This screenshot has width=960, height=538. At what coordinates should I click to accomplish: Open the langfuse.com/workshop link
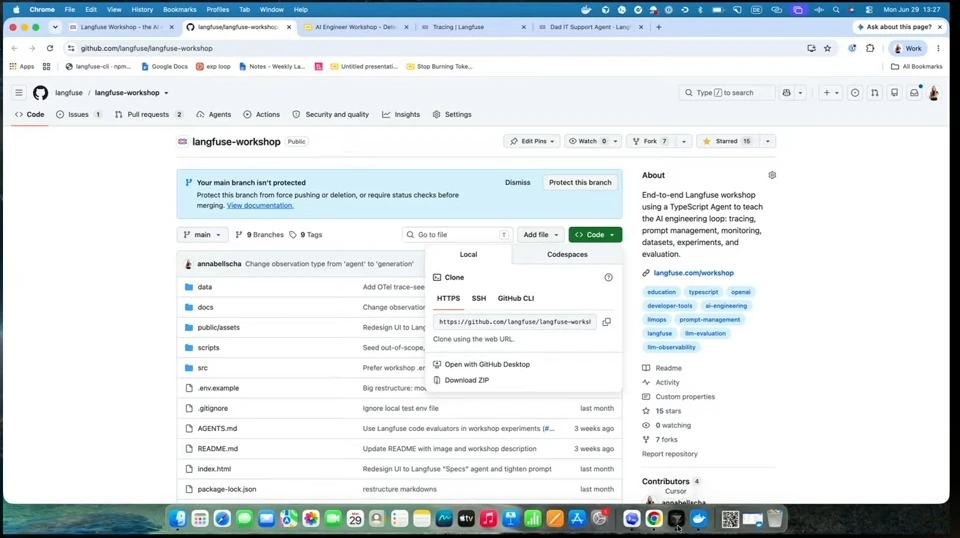[693, 273]
